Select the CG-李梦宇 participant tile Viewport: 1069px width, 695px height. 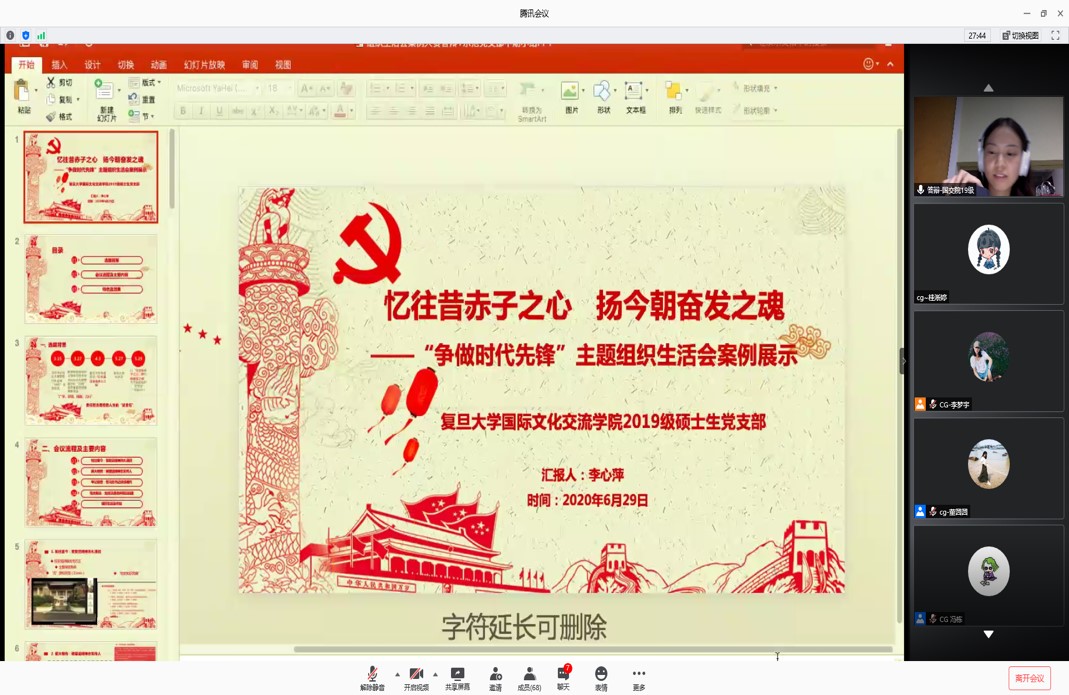pyautogui.click(x=988, y=361)
